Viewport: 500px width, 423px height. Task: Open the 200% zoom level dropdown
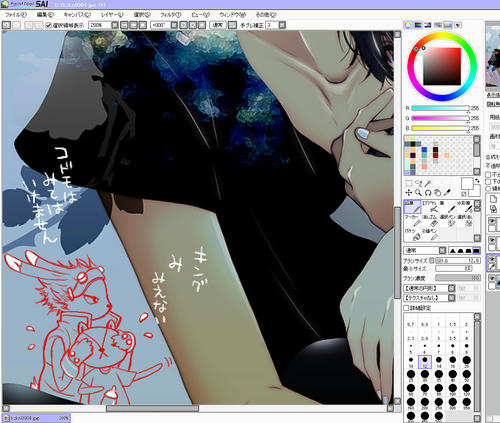[x=115, y=25]
